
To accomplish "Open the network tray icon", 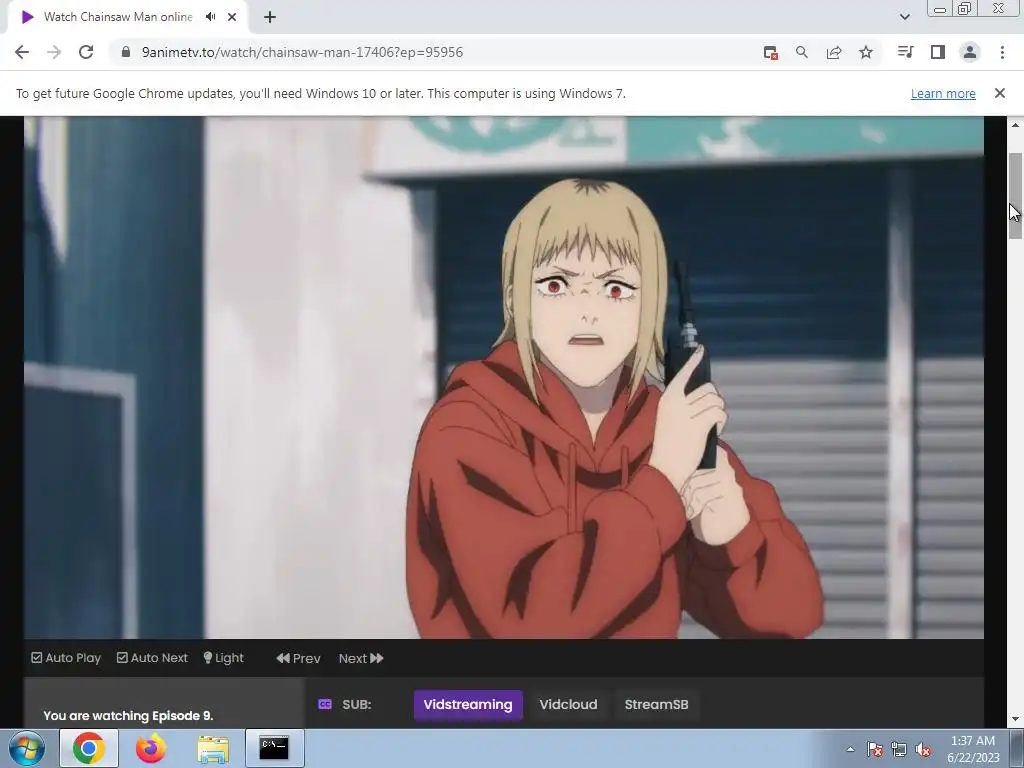I will click(899, 749).
